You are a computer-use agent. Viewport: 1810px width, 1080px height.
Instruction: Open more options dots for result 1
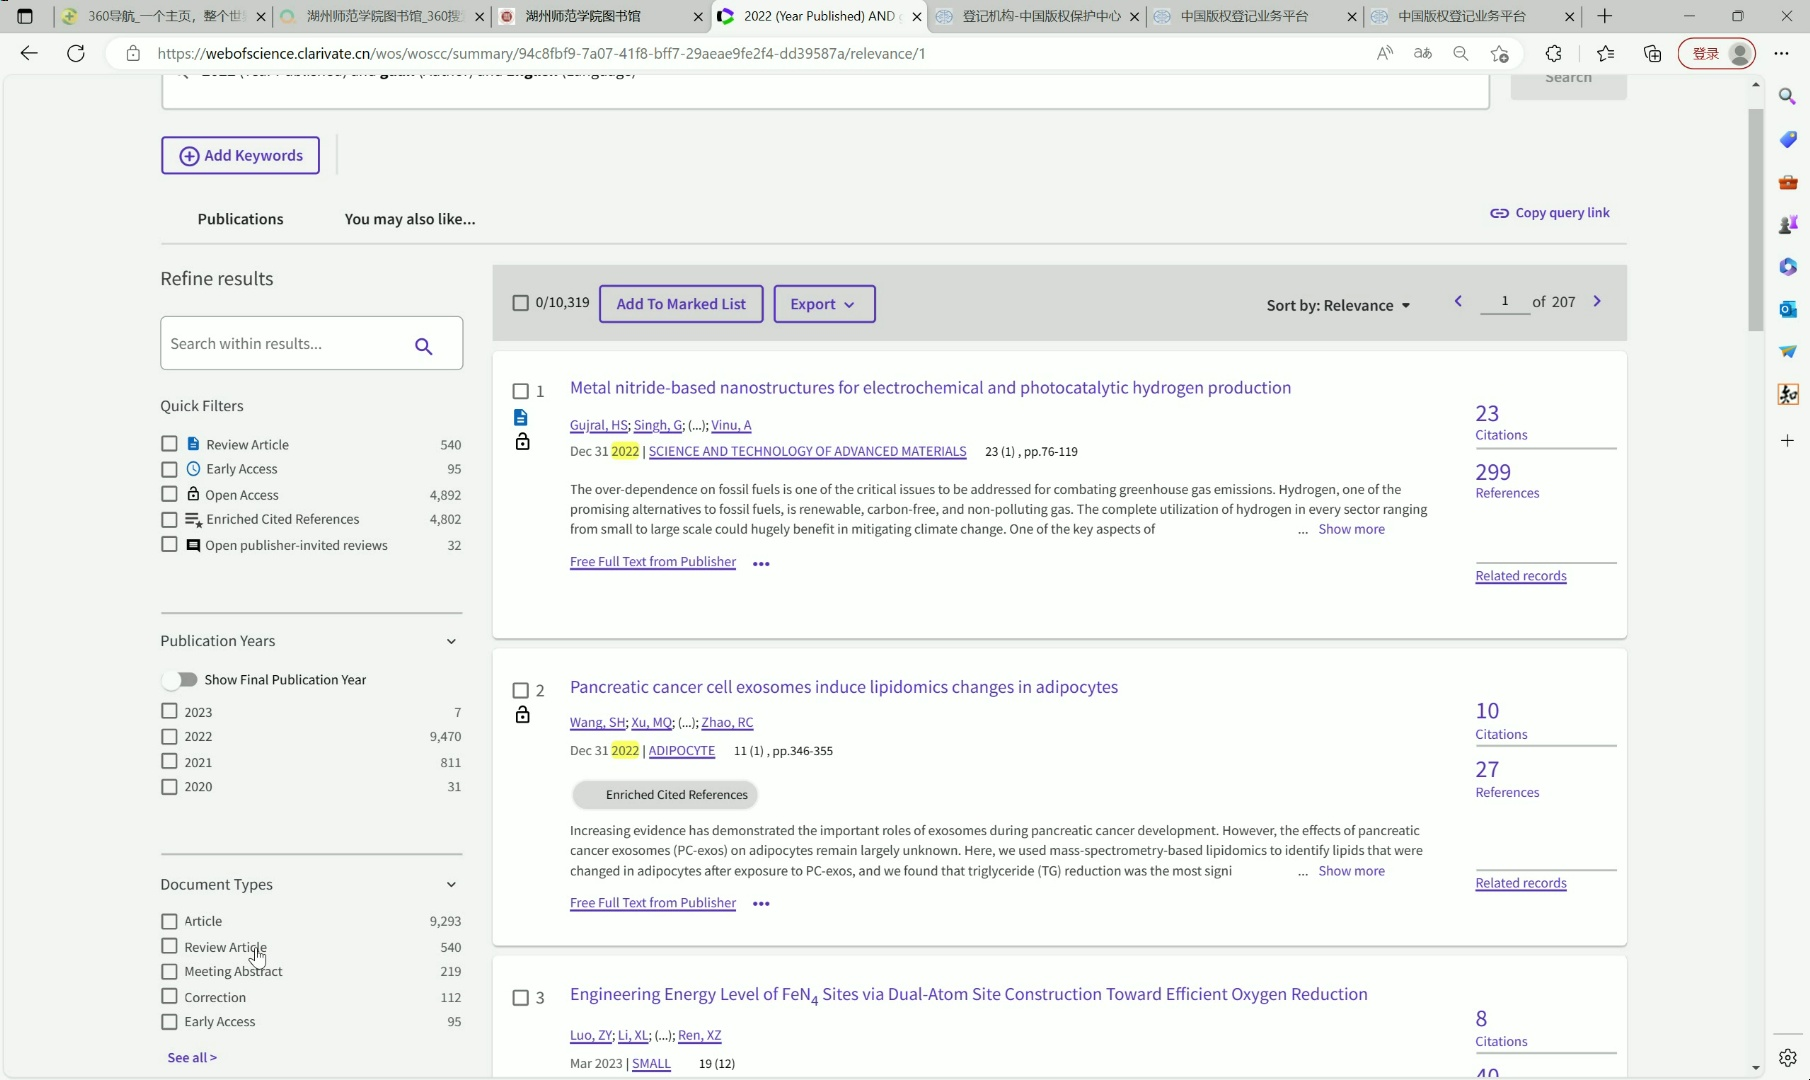[x=761, y=564]
